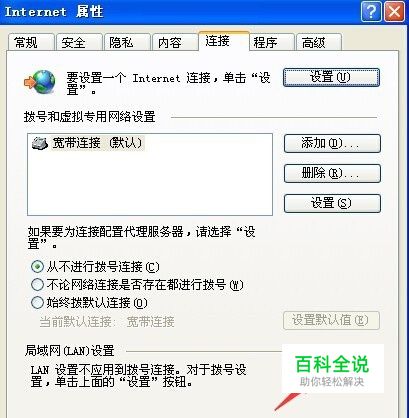Click the 设置(S) button
Viewport: 409px width, 418px height.
(332, 203)
